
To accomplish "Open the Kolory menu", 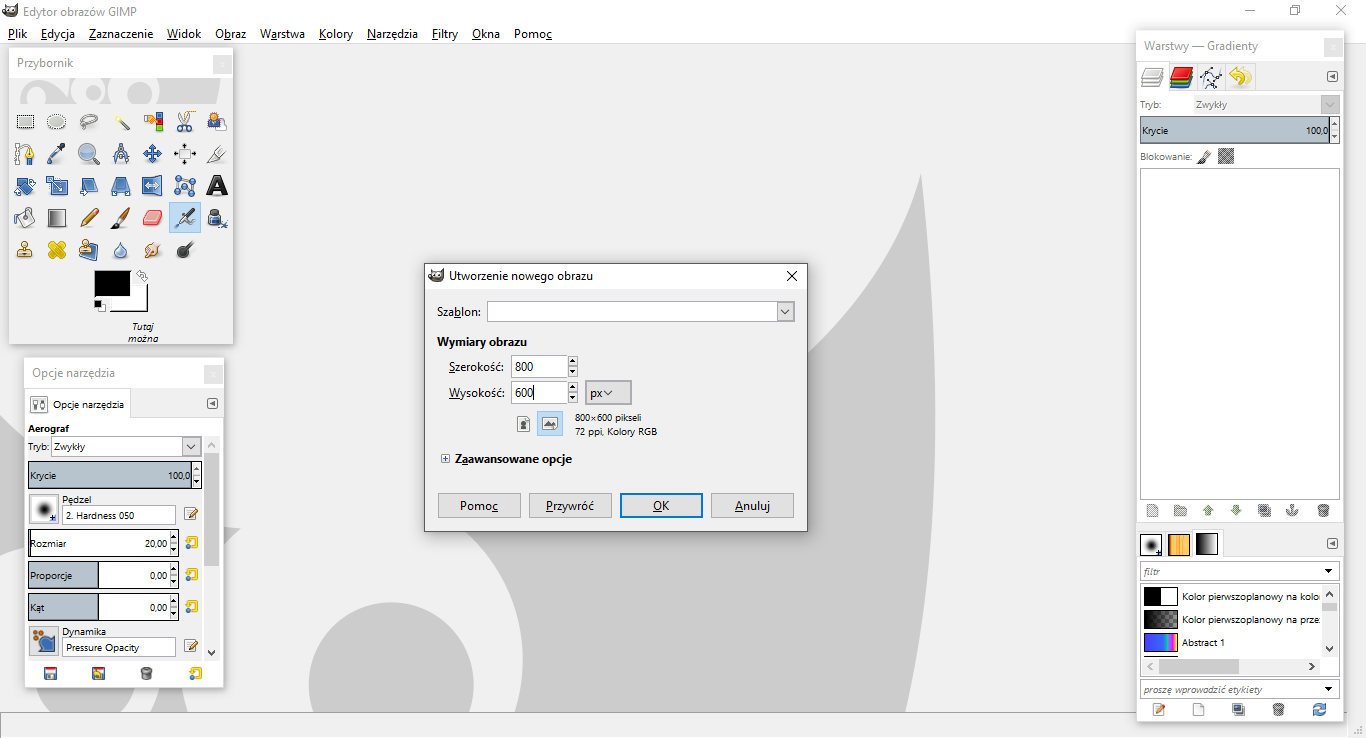I will tap(336, 34).
